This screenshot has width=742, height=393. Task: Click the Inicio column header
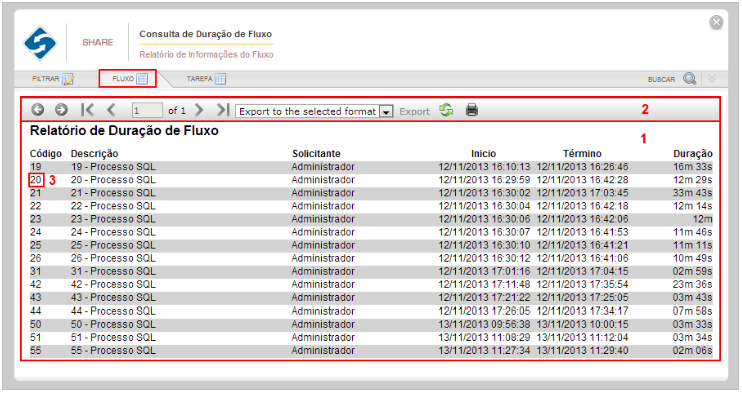(483, 153)
